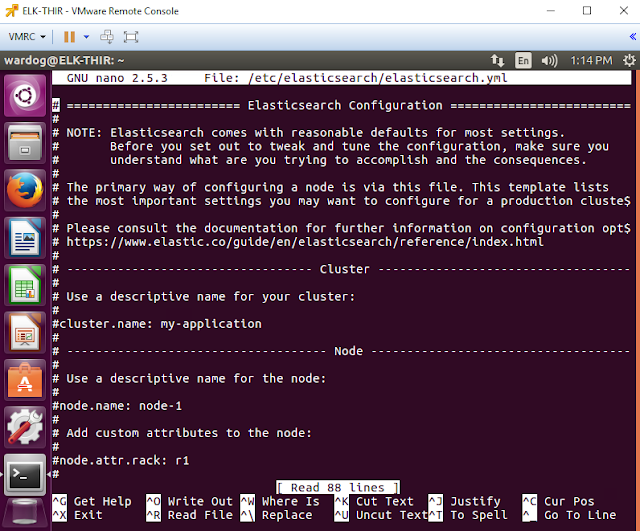Click the #cluster.name: my-application line
Viewport: 640px width, 531px height.
pos(157,324)
